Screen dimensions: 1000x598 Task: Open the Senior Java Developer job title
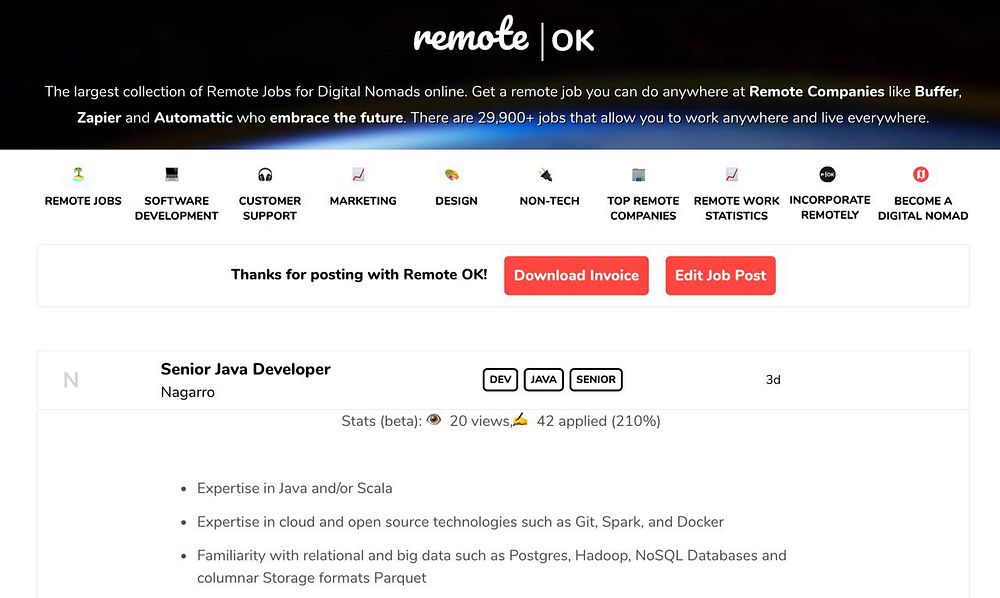246,369
